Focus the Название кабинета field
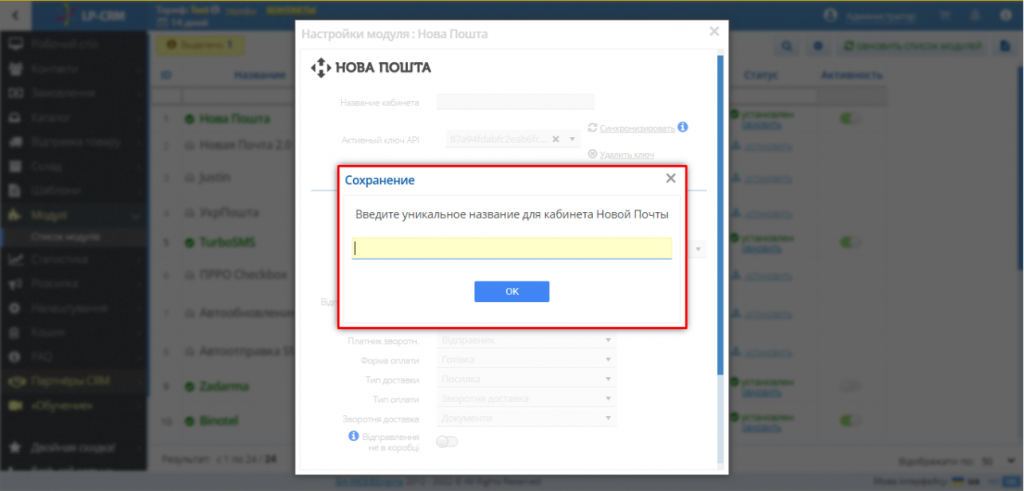1024x491 pixels. 515,102
